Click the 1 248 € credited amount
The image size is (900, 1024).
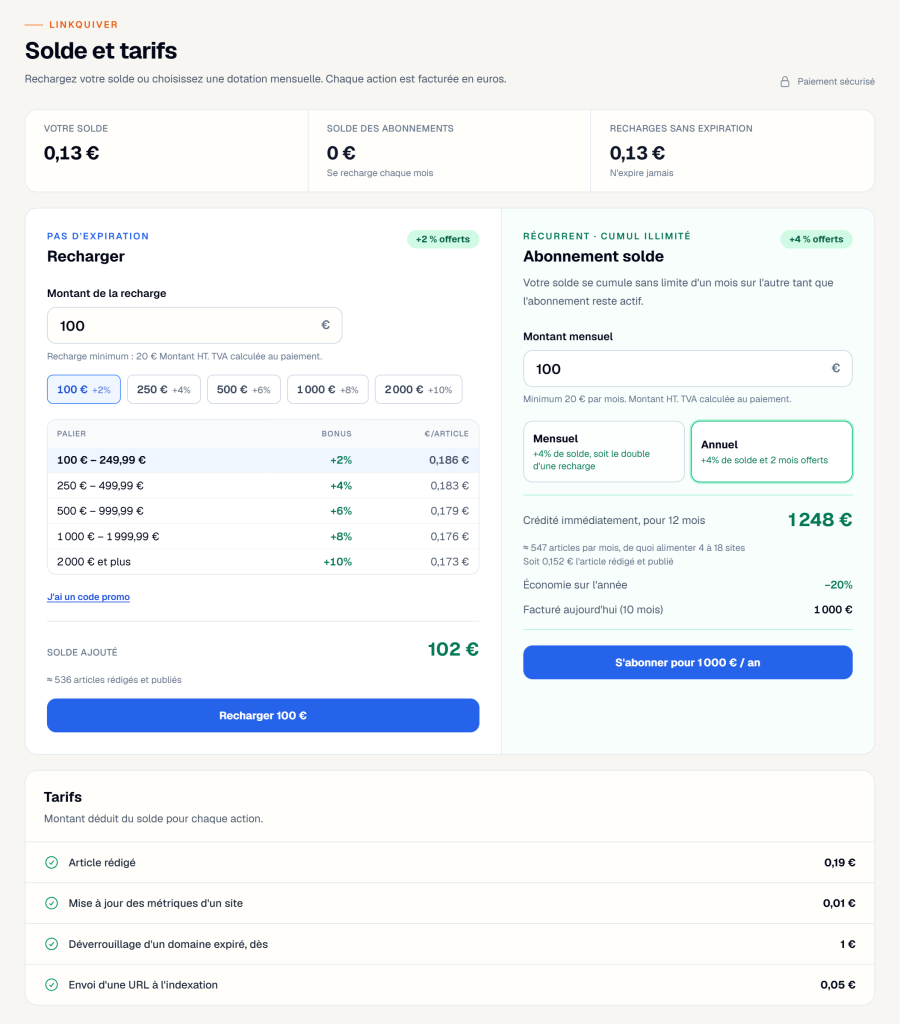(x=820, y=520)
